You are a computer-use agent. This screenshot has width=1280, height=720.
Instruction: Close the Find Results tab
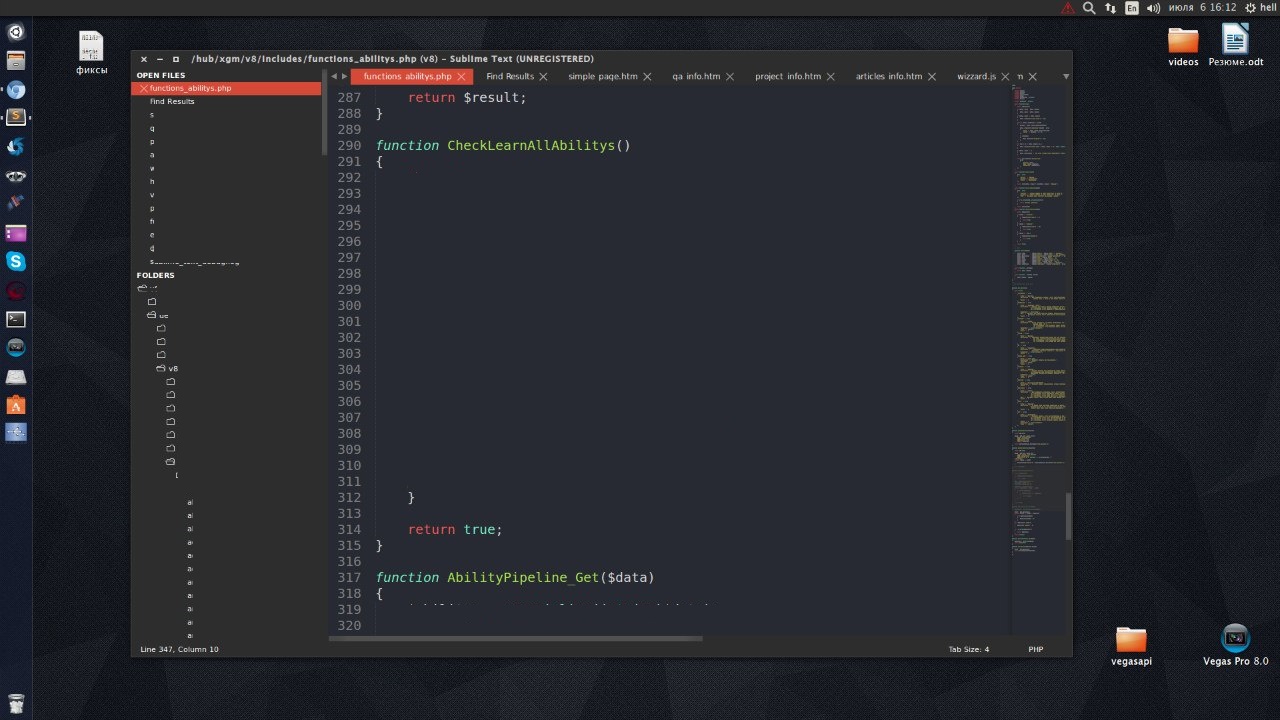pyautogui.click(x=543, y=77)
